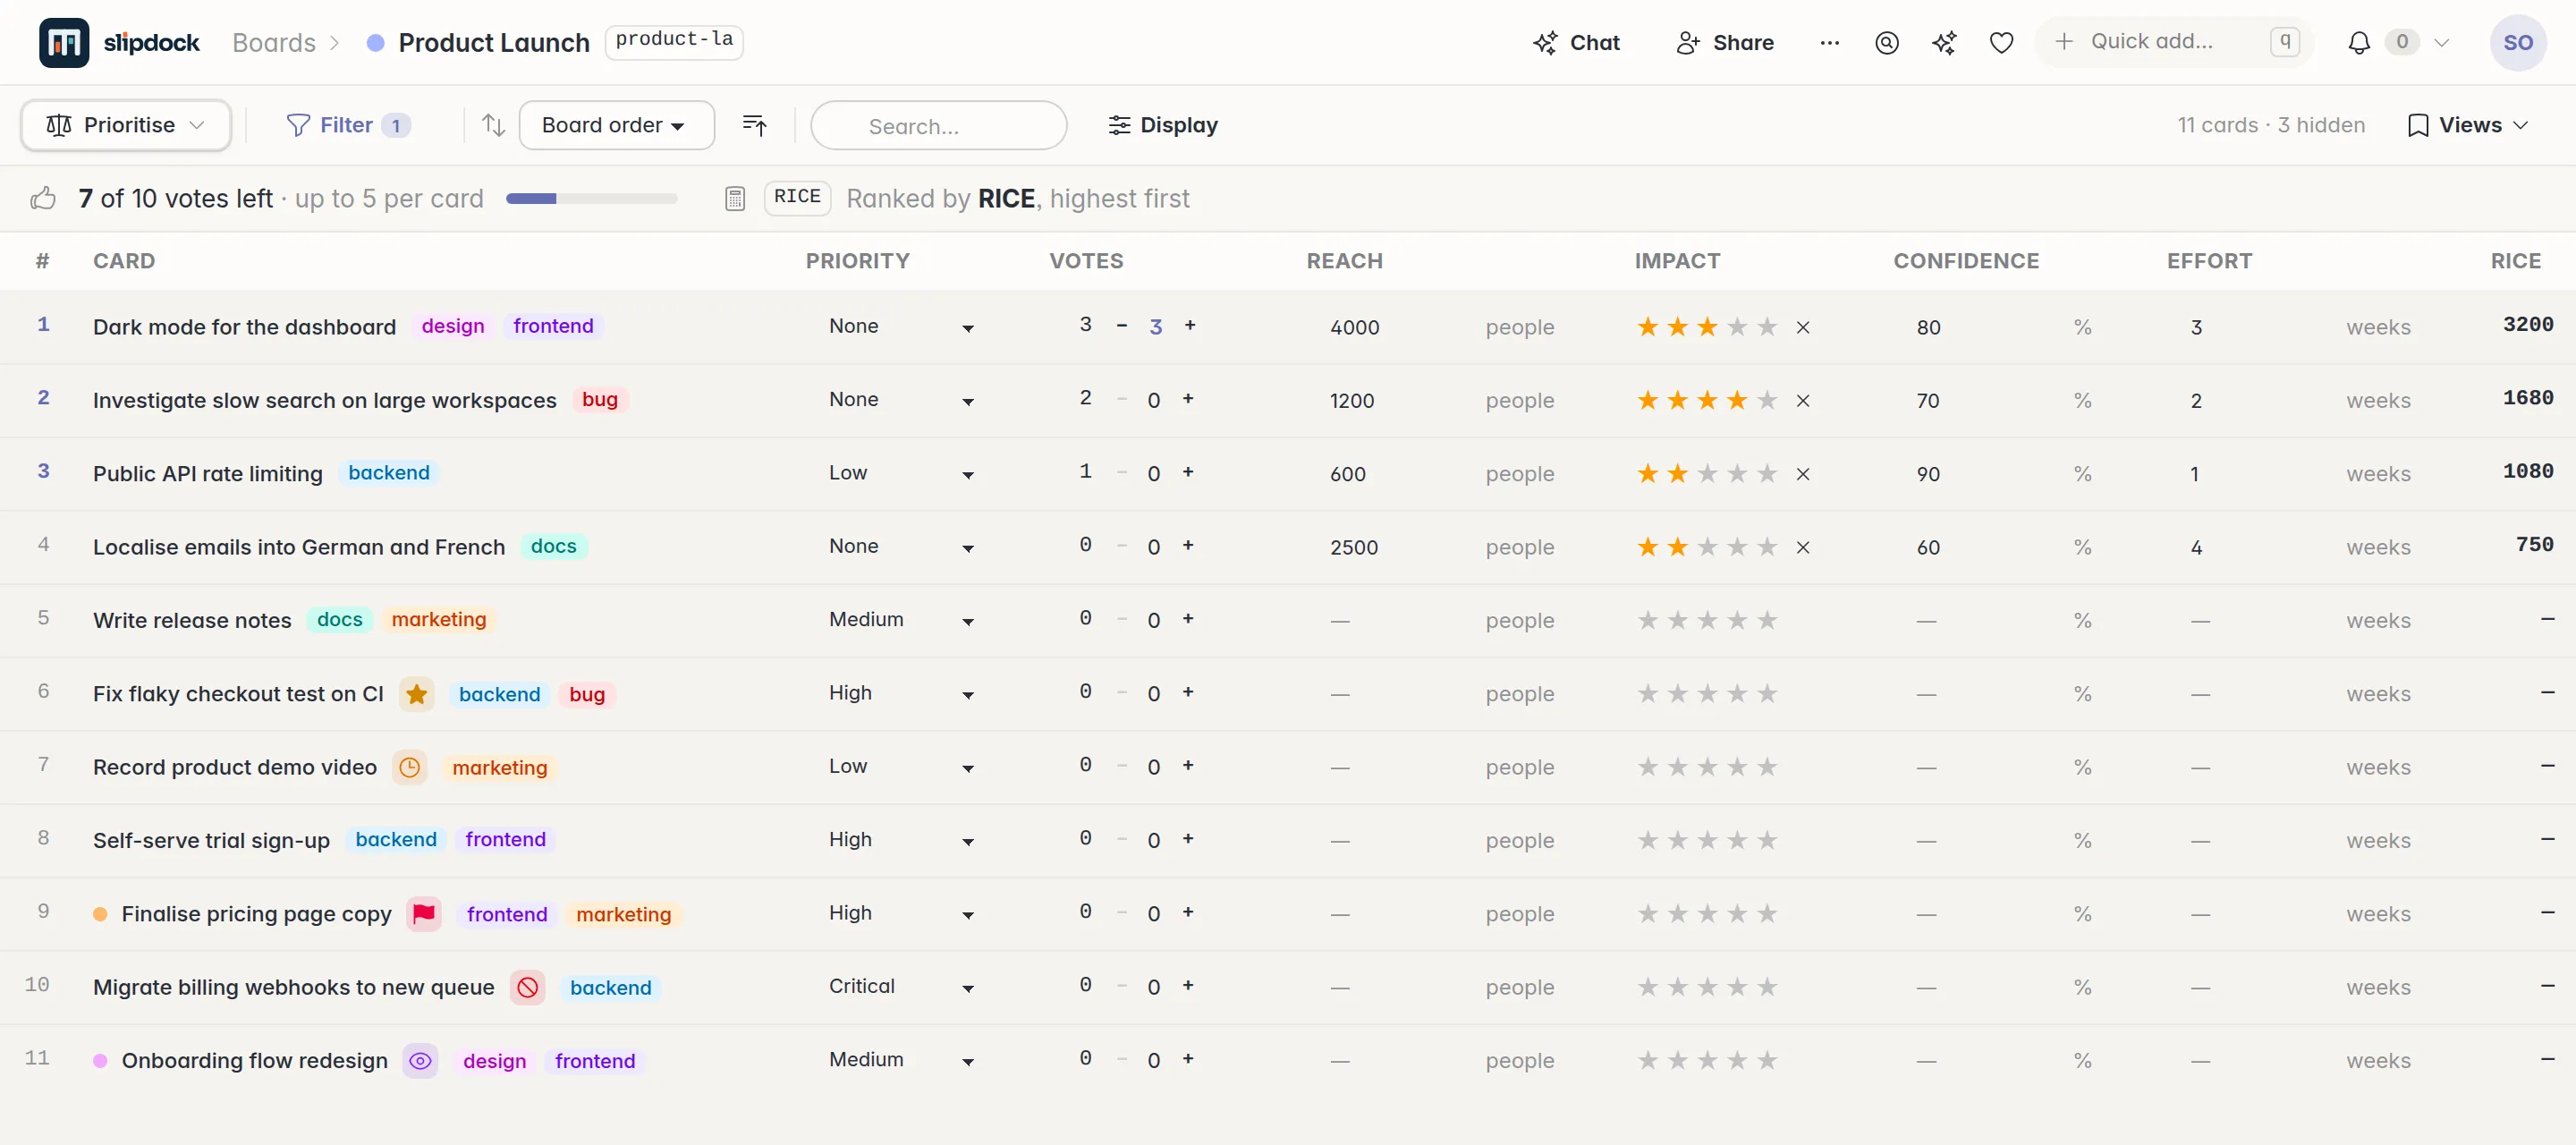Go to Boards breadcrumb
2576x1145 pixels.
(x=274, y=43)
